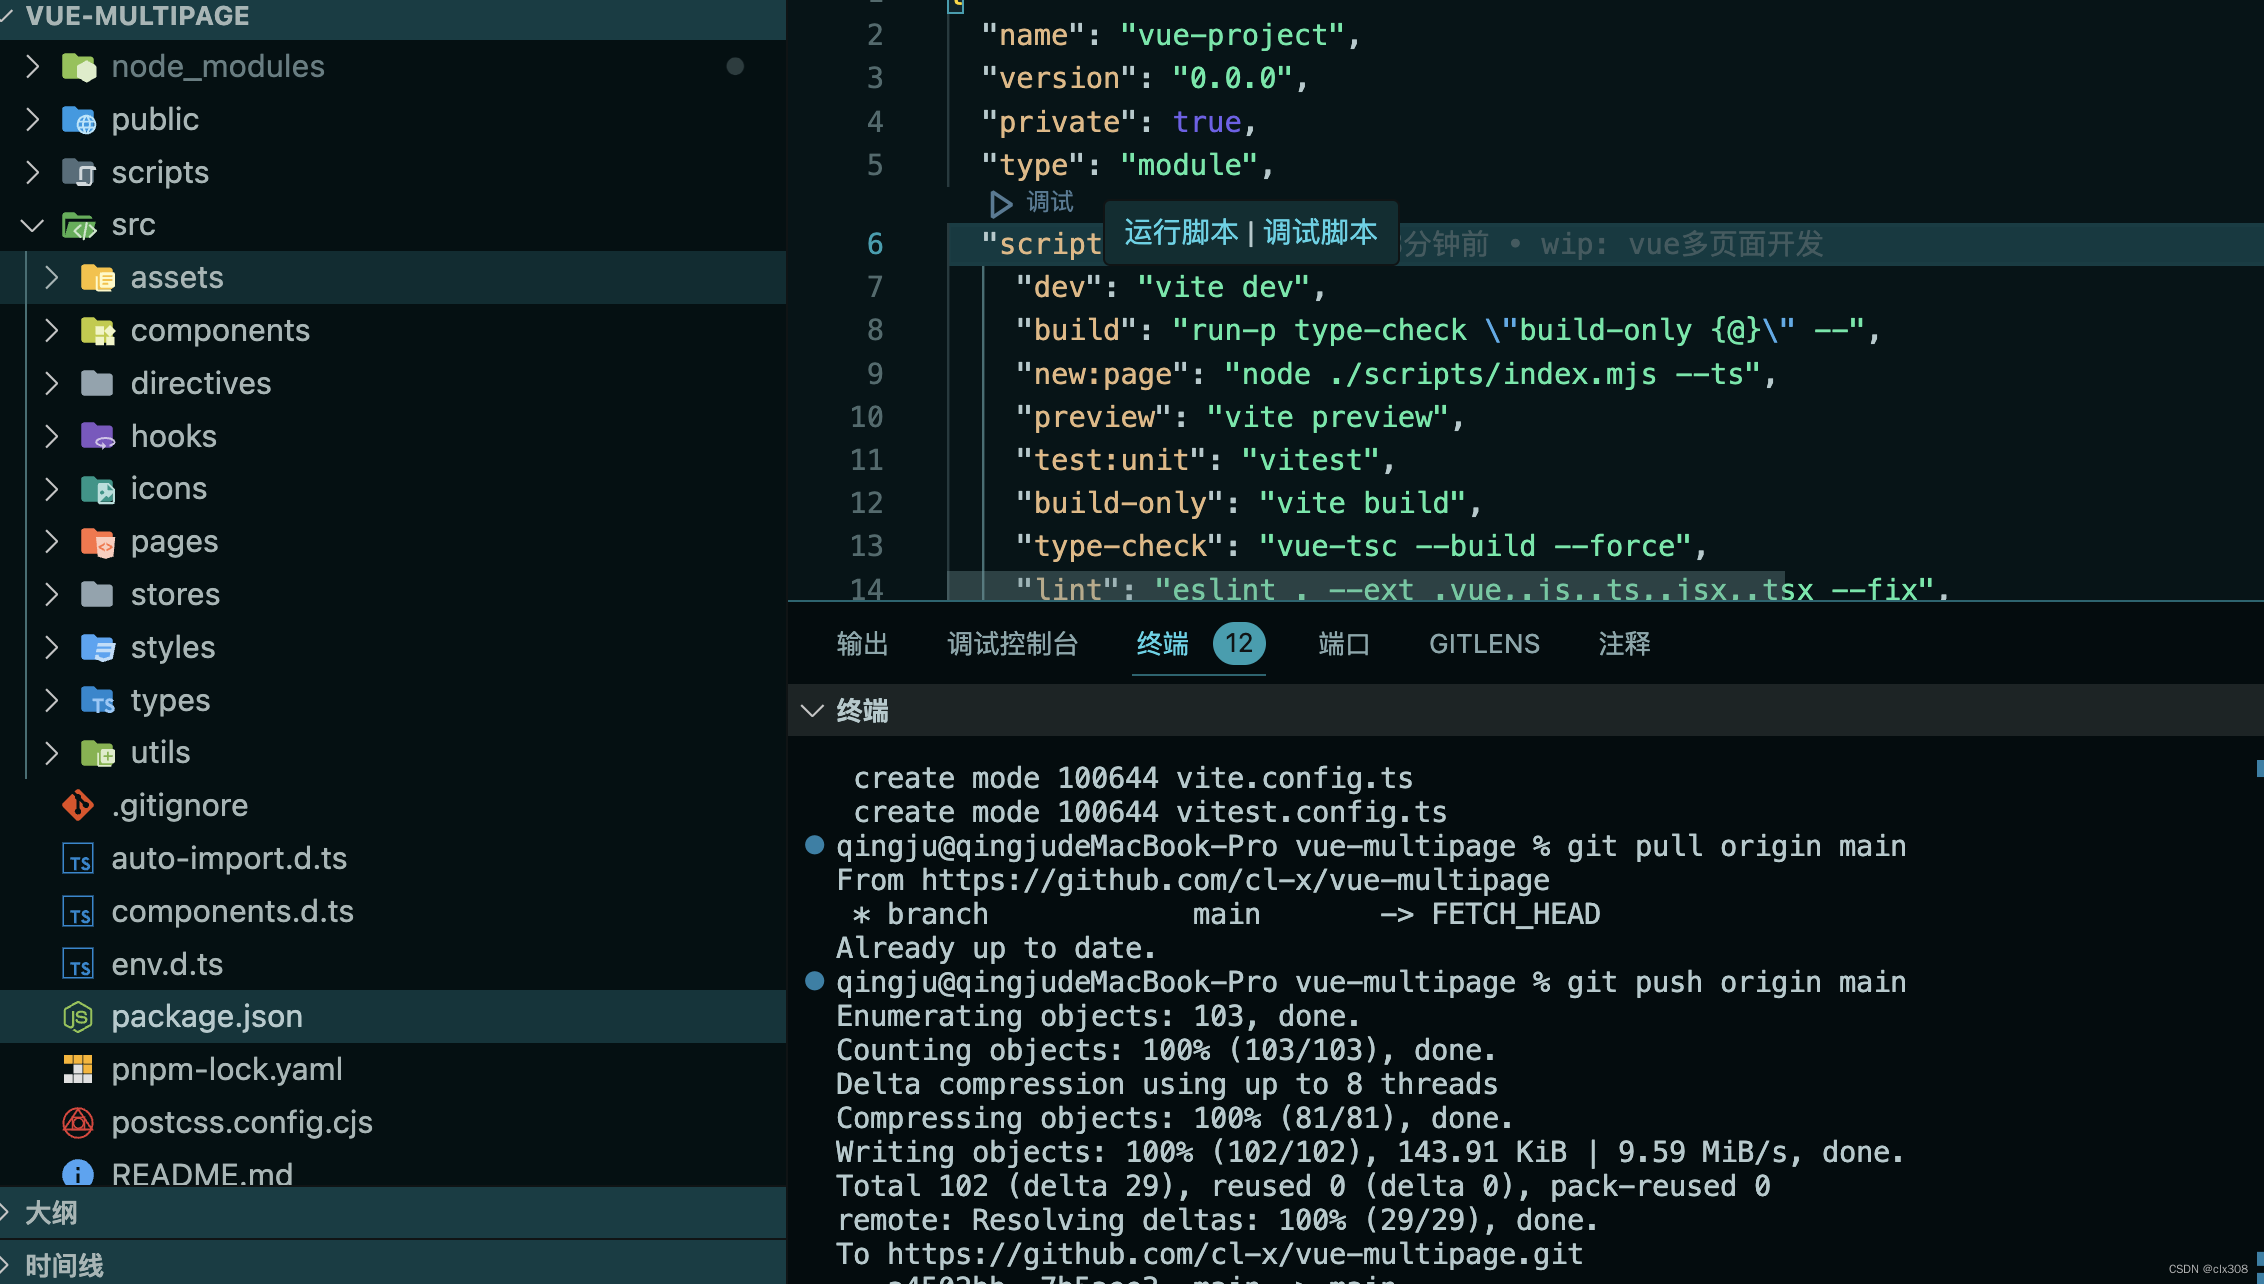The image size is (2264, 1284).
Task: Click the git icon beside .gitignore
Action: point(78,805)
